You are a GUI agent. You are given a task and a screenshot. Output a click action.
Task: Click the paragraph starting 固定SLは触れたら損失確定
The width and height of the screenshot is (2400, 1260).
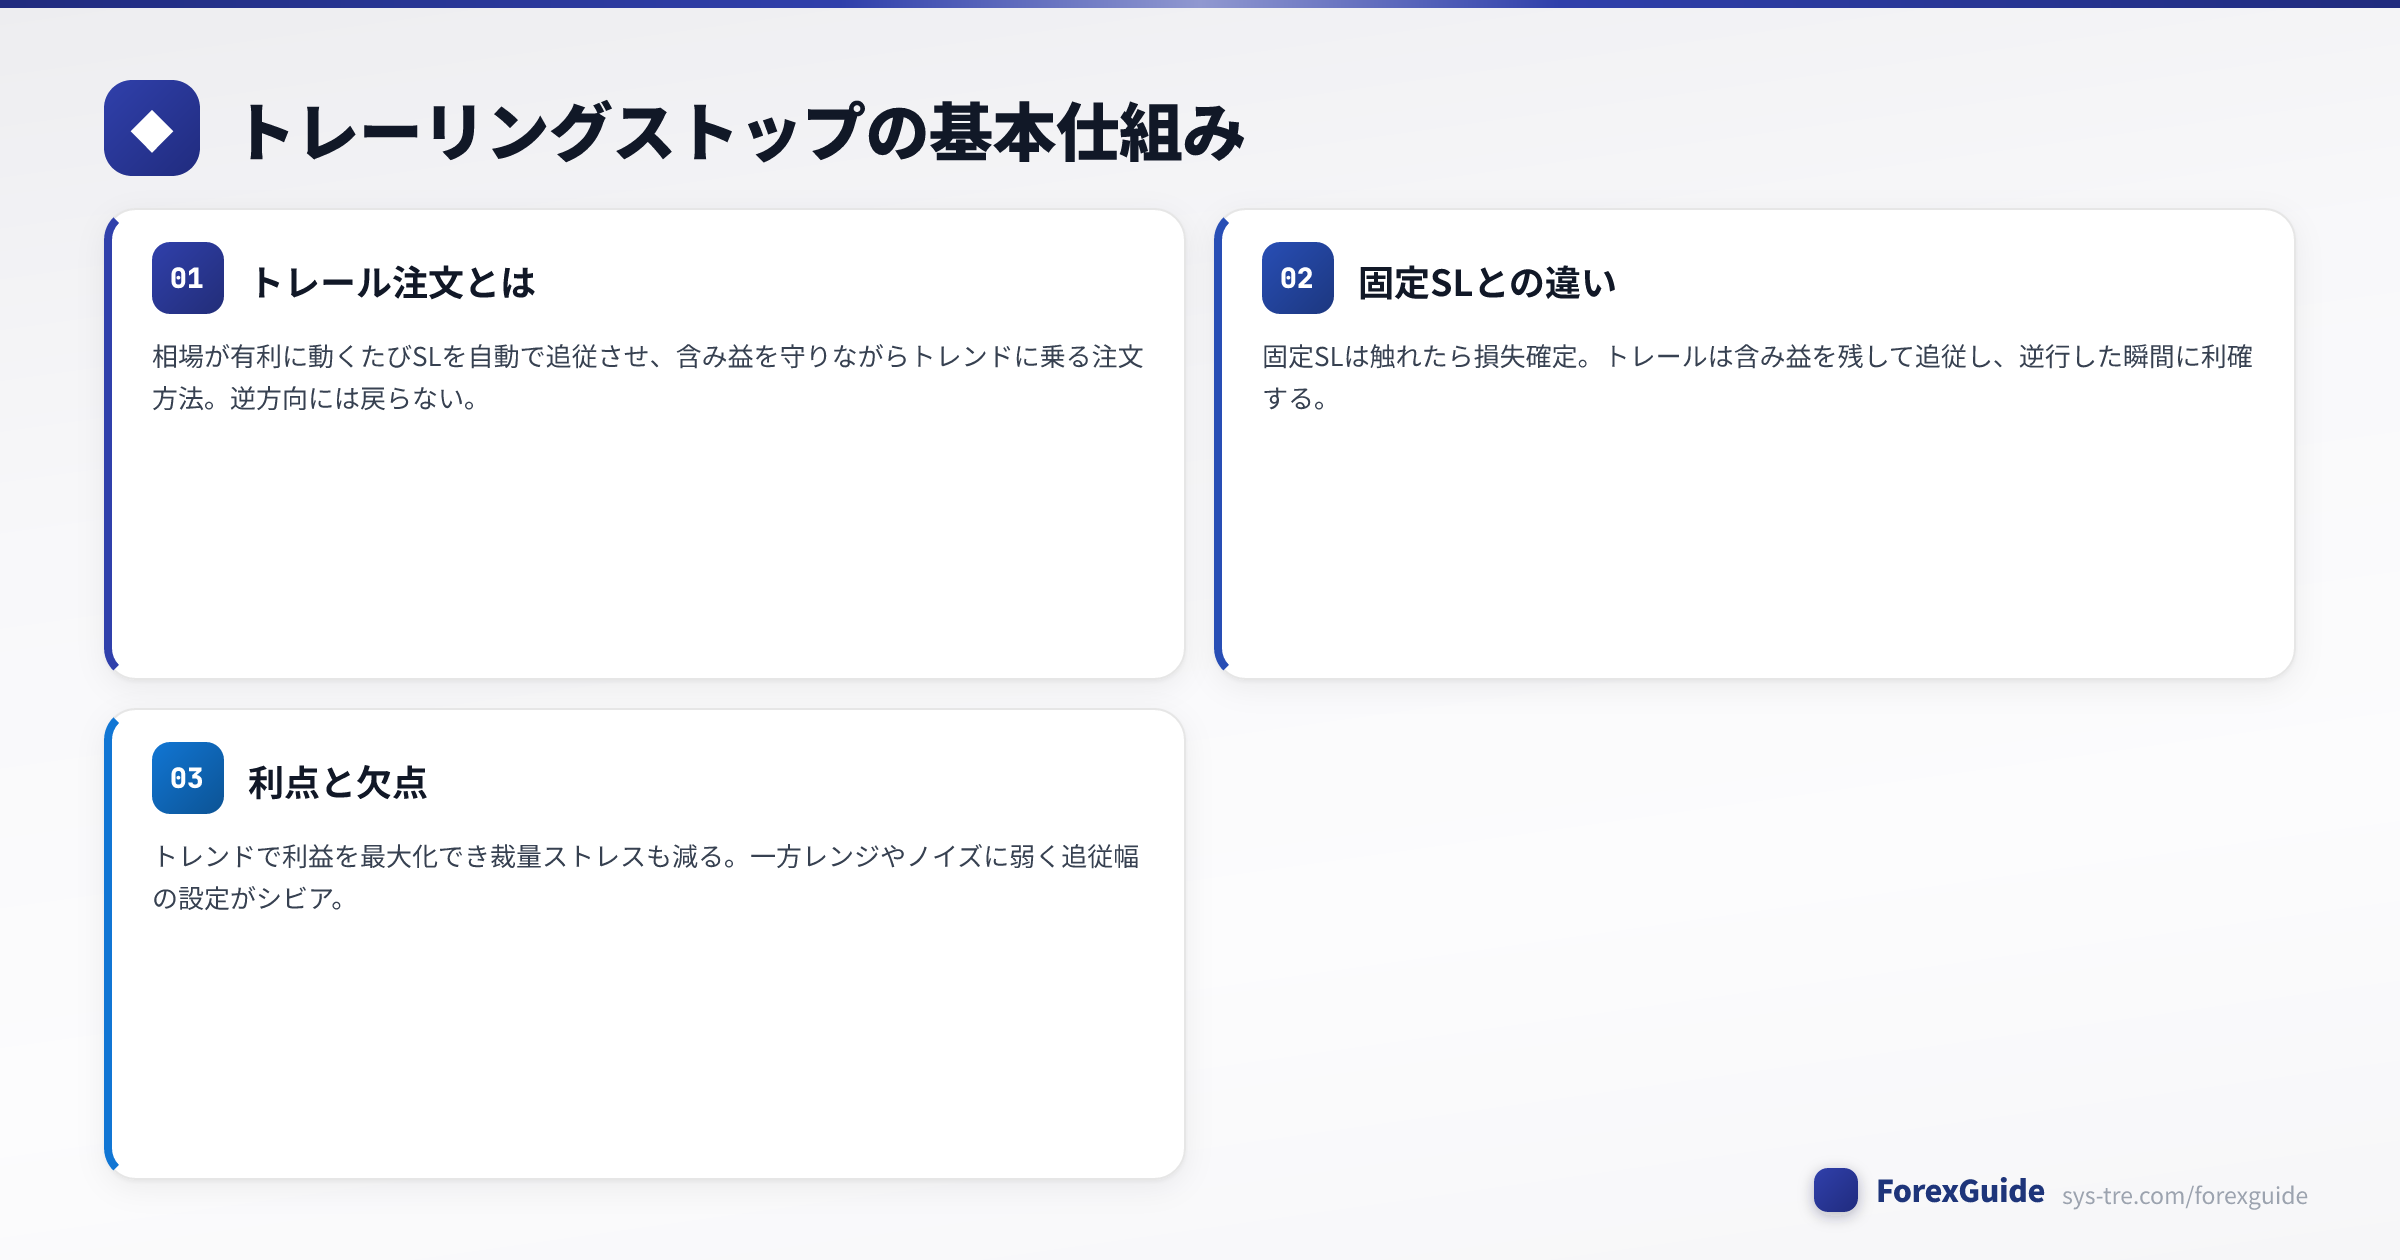tap(1757, 377)
